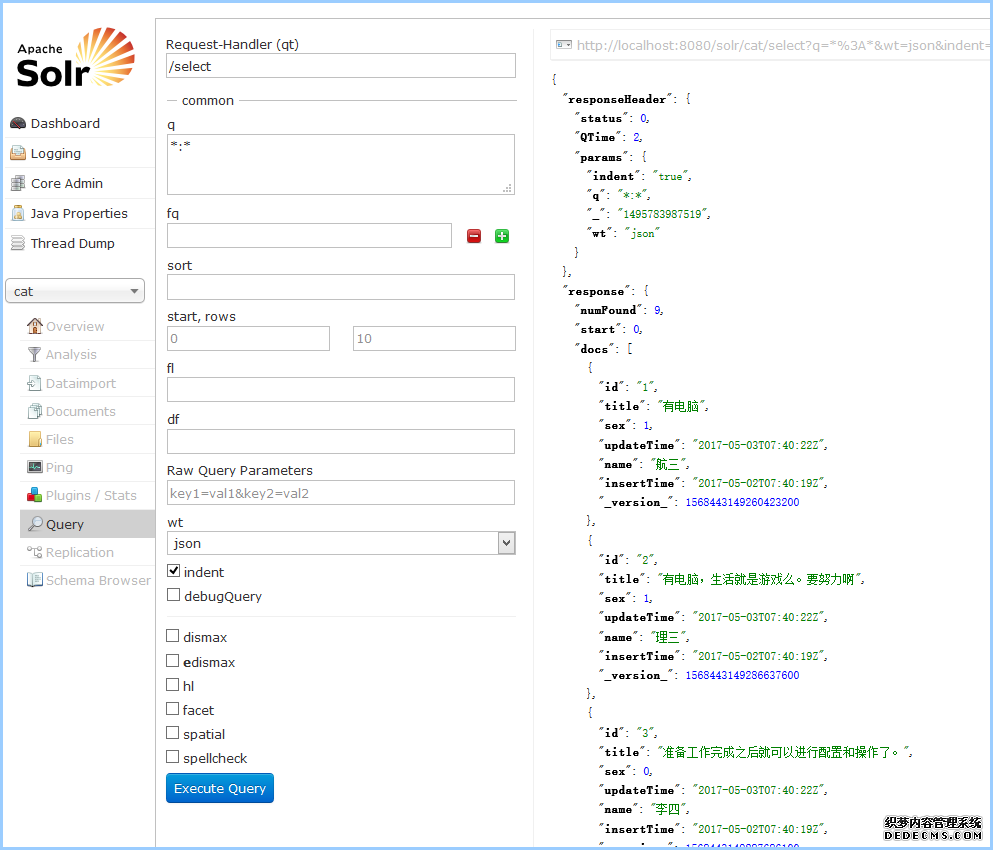Go to the Dataimport section
993x850 pixels.
pyautogui.click(x=80, y=383)
